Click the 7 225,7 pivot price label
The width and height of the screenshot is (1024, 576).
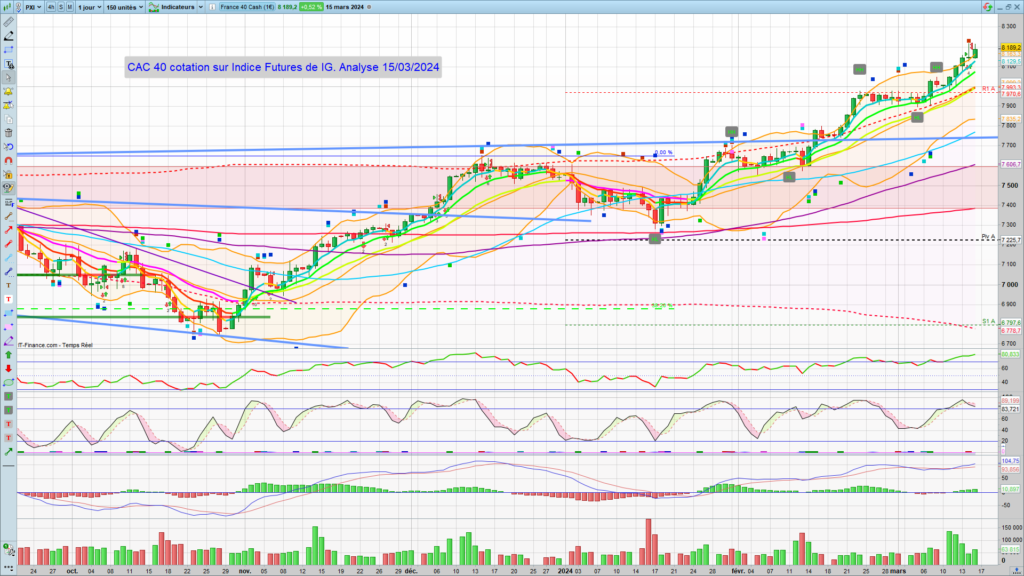[x=1011, y=240]
